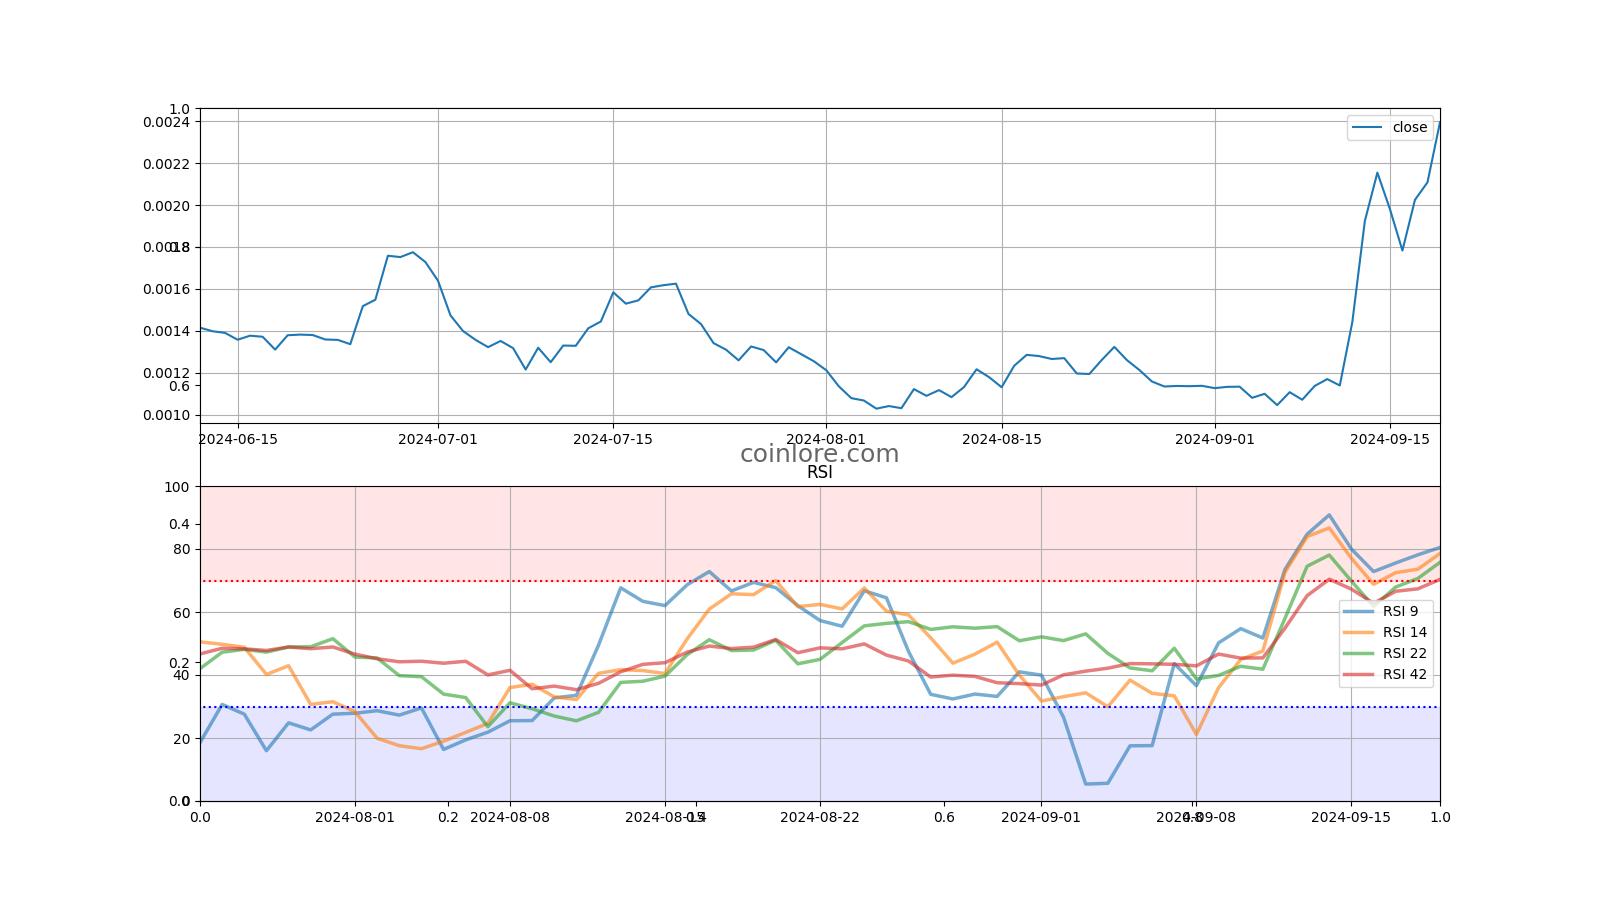The height and width of the screenshot is (900, 1600).
Task: Click the blue line swatch for RSI 9
Action: point(1358,611)
